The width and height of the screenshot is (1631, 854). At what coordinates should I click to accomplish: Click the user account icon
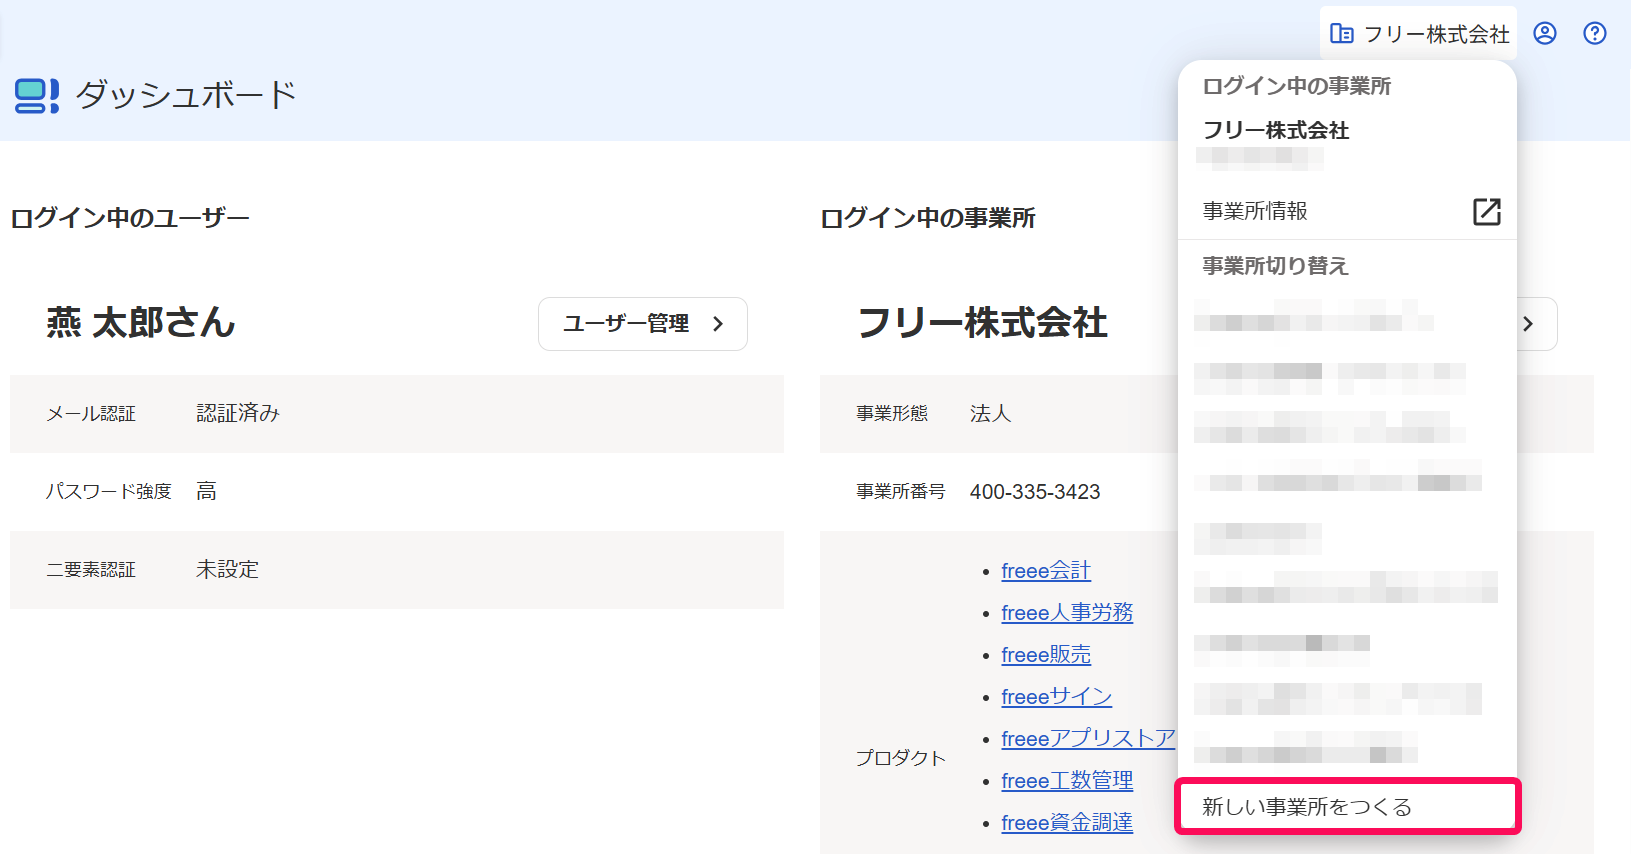1545,33
